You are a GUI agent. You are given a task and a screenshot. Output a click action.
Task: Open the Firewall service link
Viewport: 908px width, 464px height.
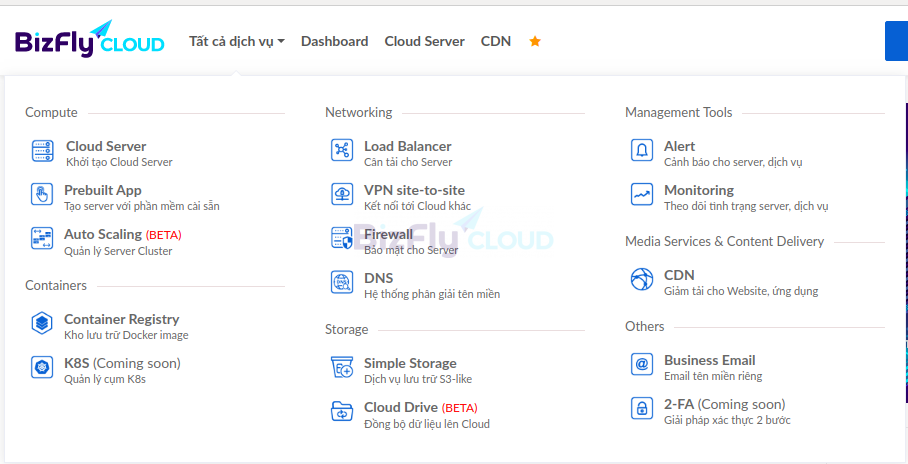pos(389,235)
